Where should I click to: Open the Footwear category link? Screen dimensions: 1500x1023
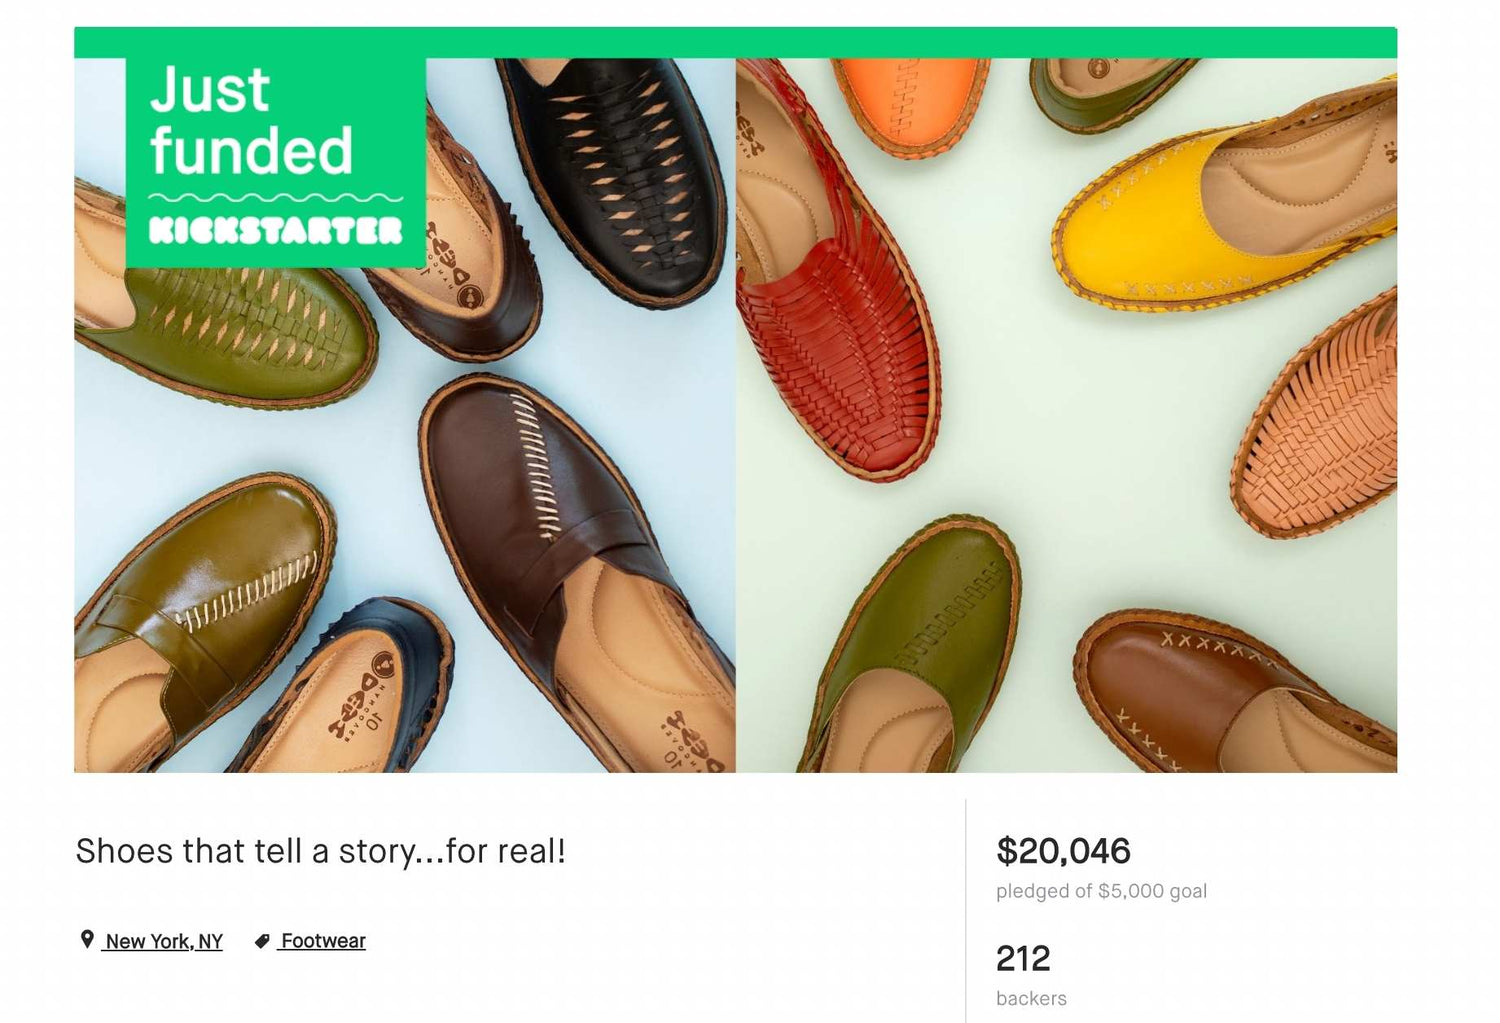point(323,941)
